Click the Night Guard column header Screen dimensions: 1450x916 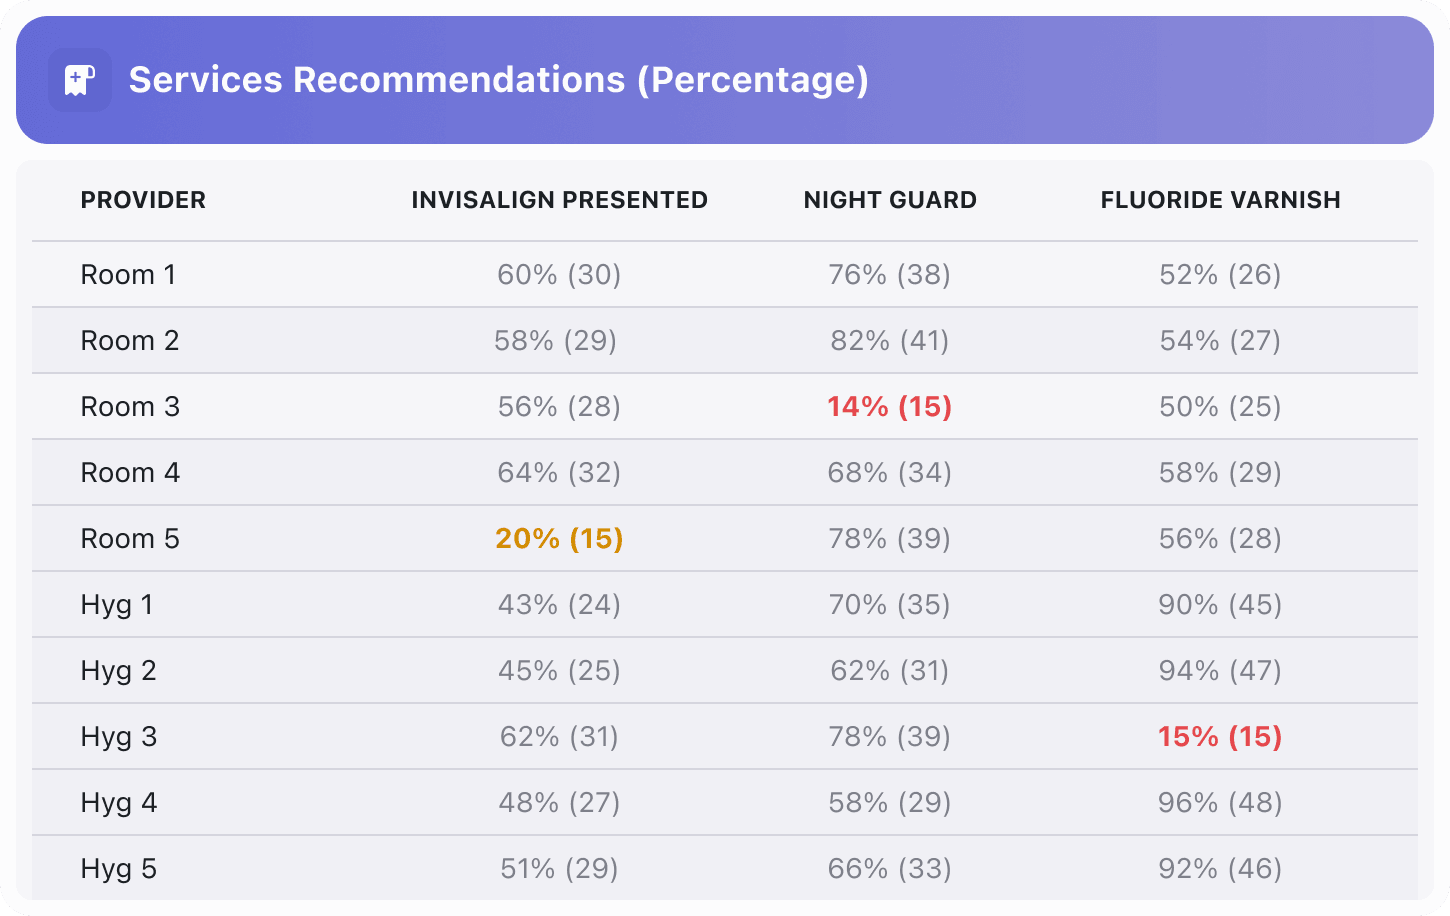click(890, 200)
